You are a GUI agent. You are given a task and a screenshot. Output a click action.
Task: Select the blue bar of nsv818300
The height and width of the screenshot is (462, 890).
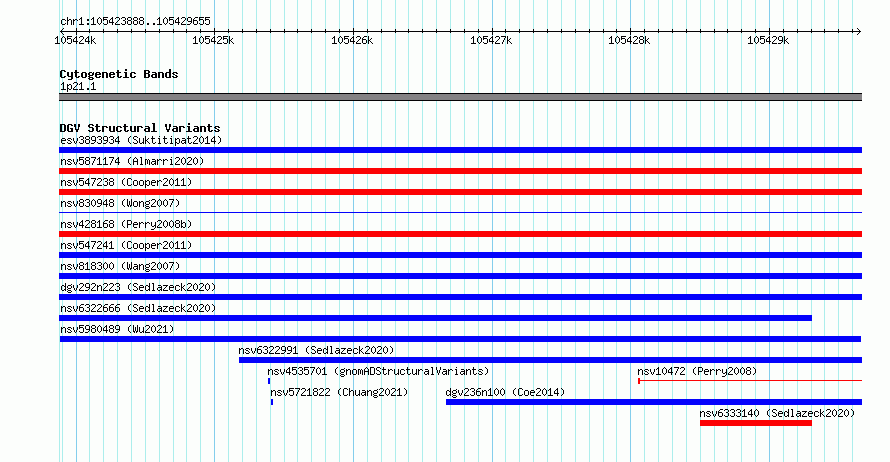pos(460,276)
